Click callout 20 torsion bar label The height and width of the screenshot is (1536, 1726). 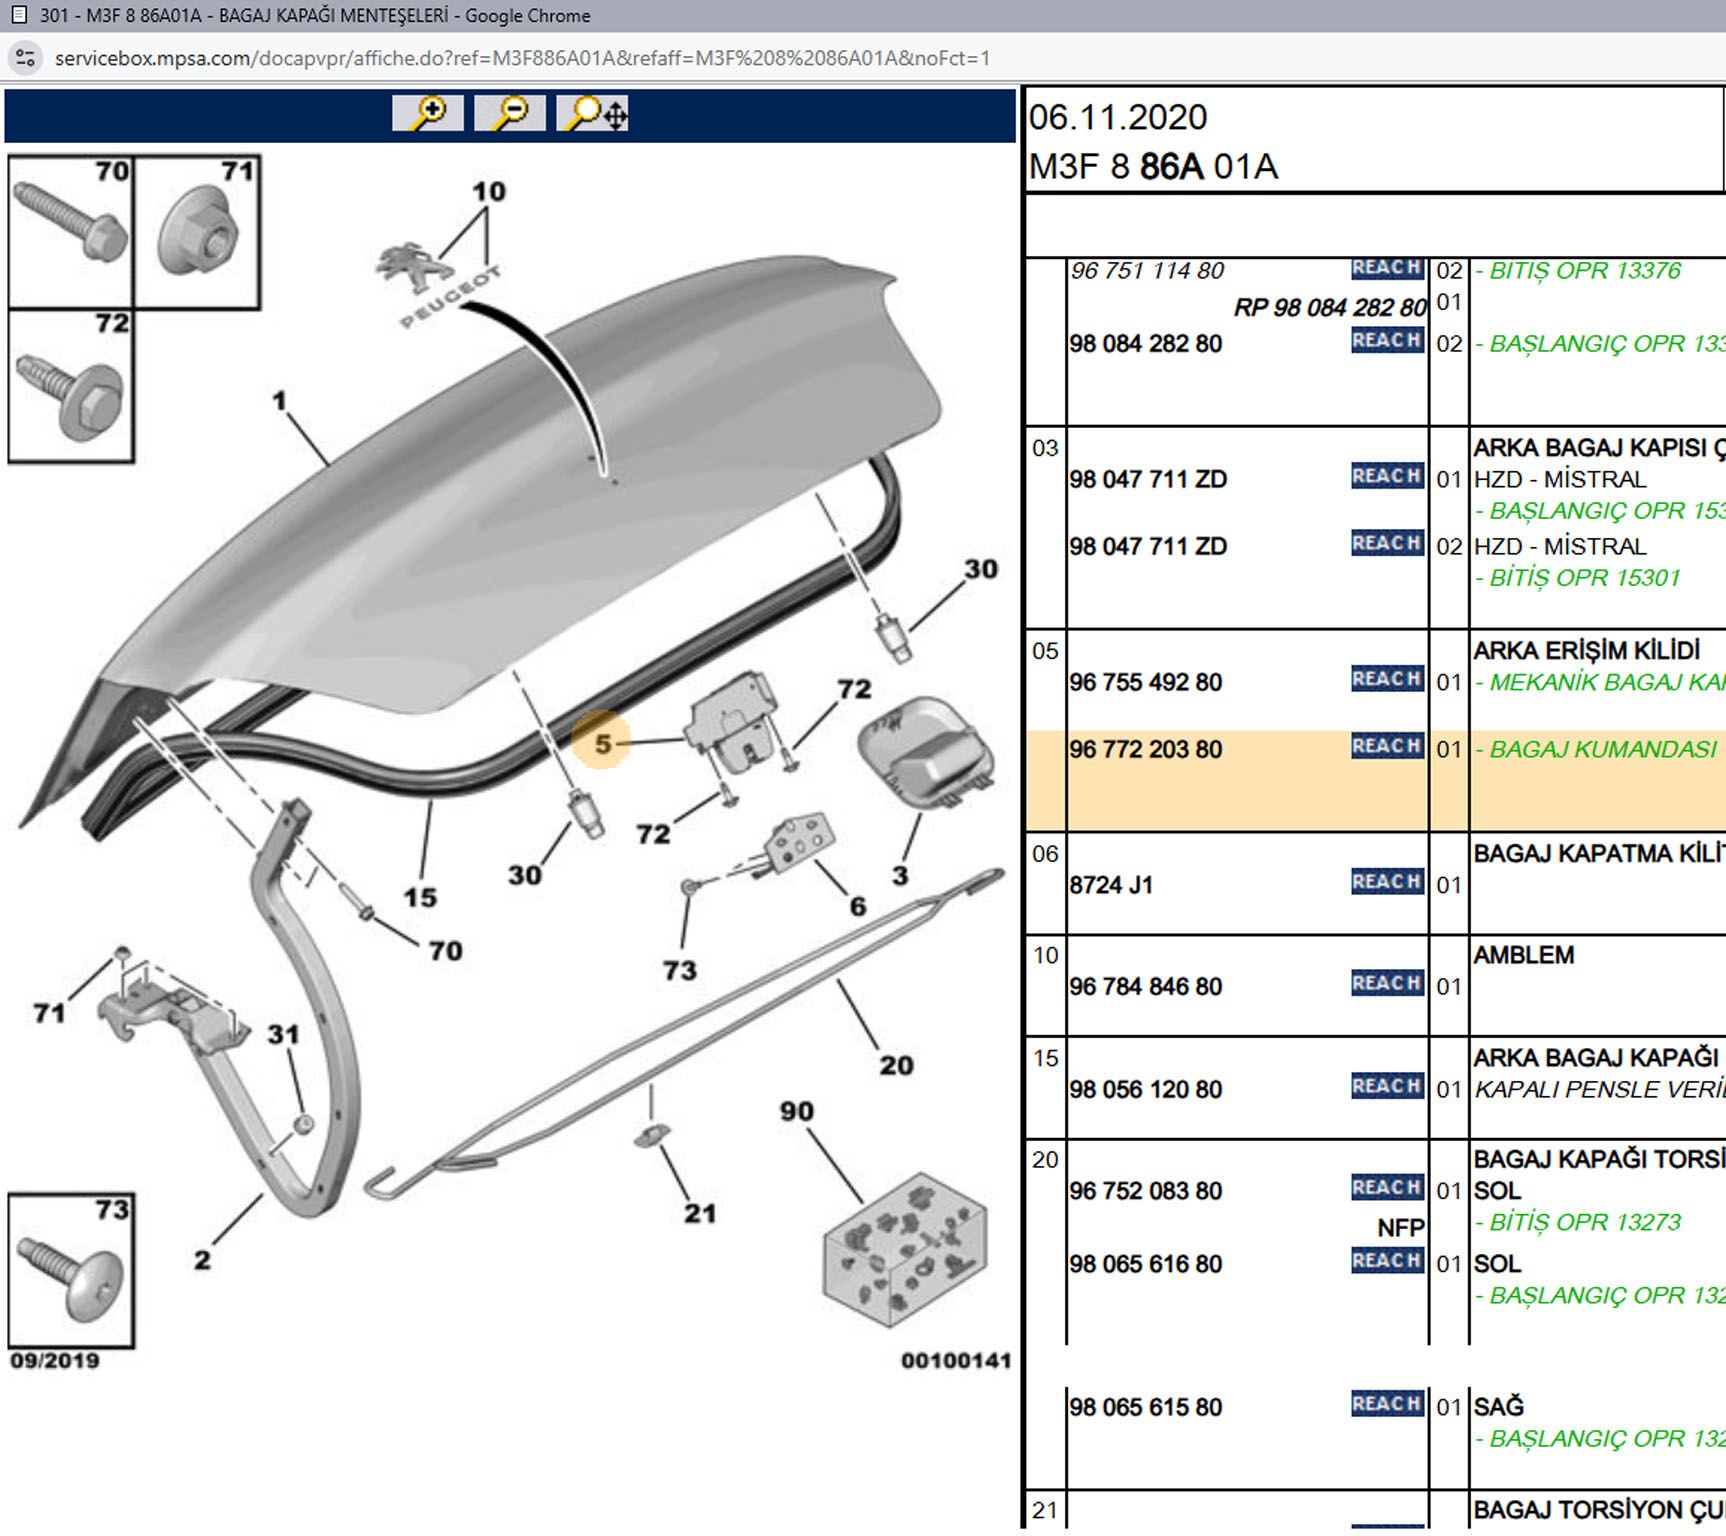click(896, 1066)
